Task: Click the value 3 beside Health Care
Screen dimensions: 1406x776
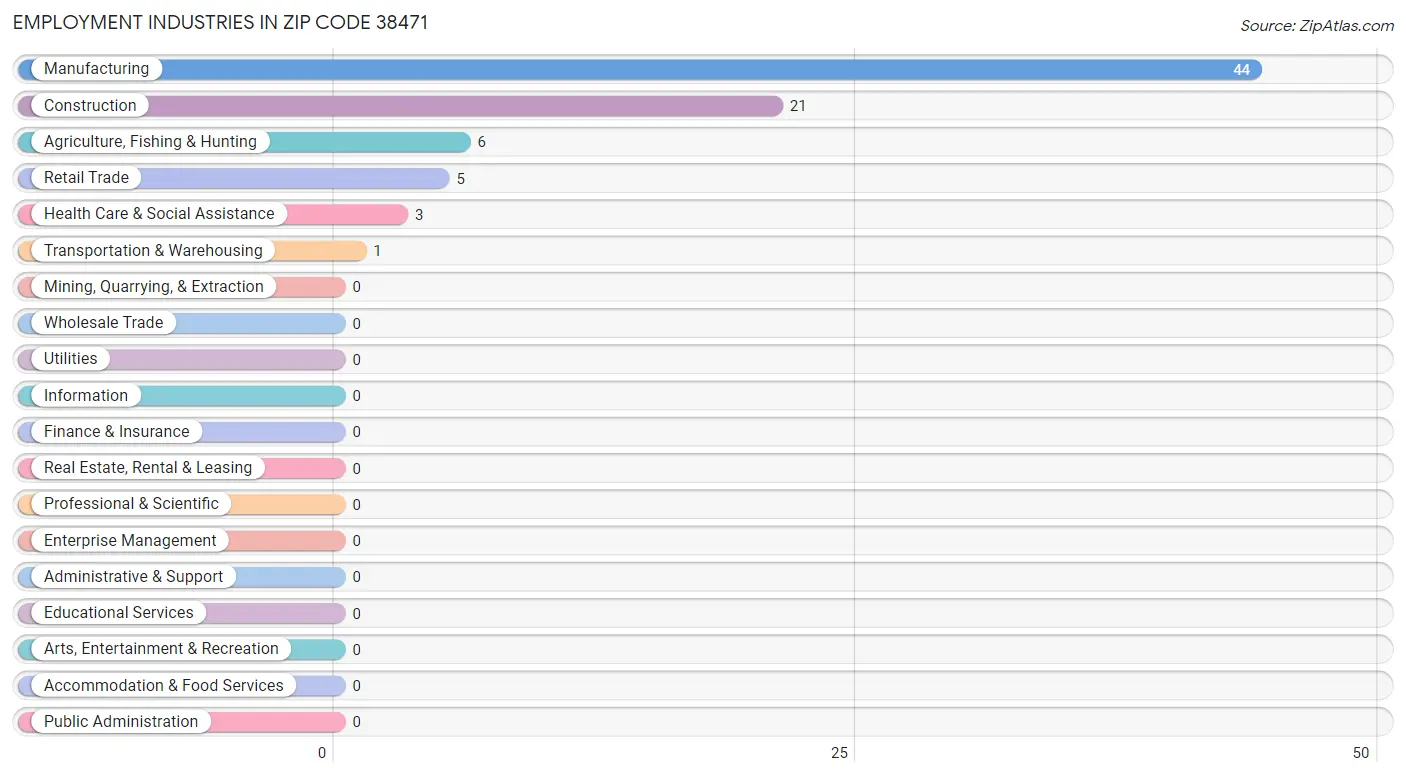Action: click(x=419, y=215)
